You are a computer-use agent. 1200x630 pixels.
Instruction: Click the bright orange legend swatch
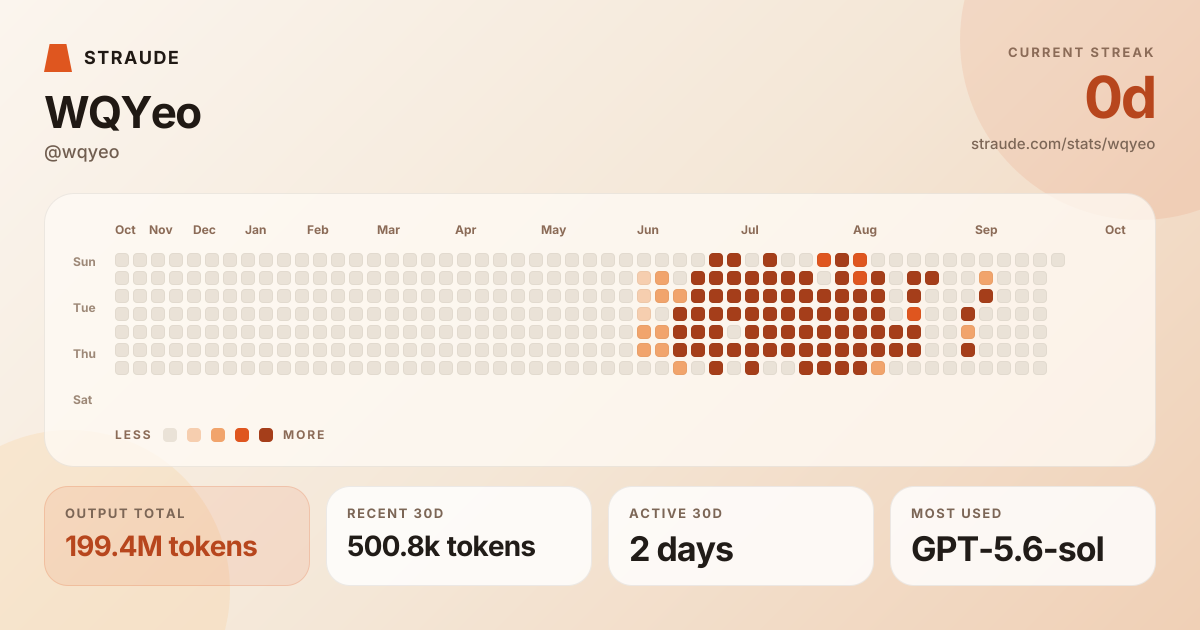242,435
